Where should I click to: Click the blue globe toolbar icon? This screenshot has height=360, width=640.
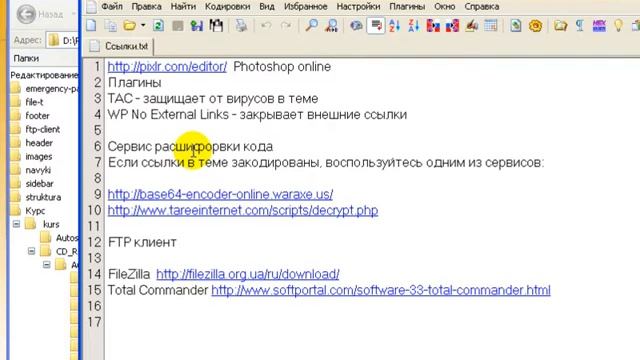356,26
